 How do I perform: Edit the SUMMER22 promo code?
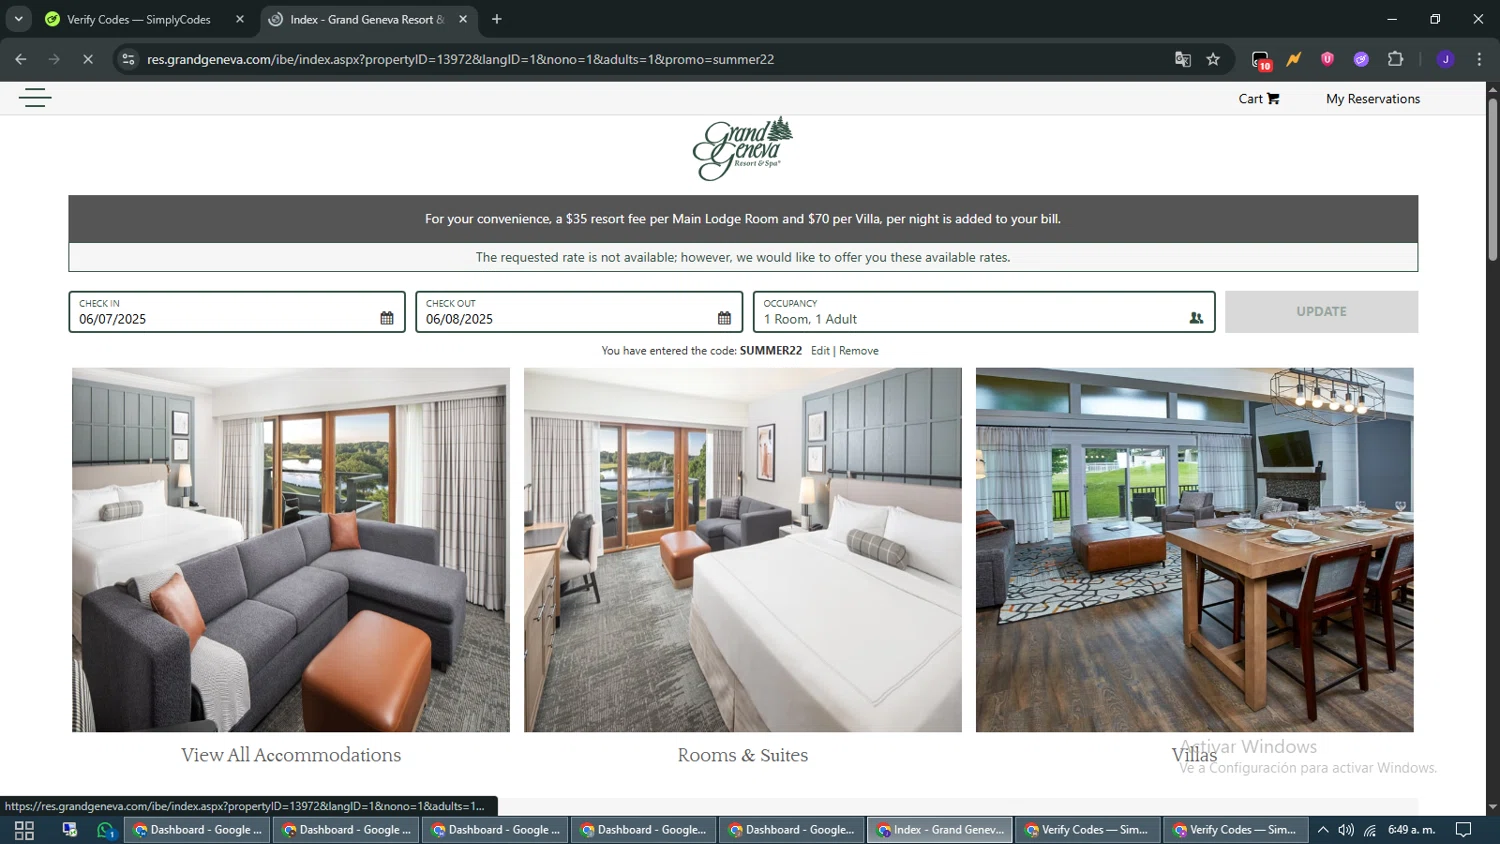820,351
